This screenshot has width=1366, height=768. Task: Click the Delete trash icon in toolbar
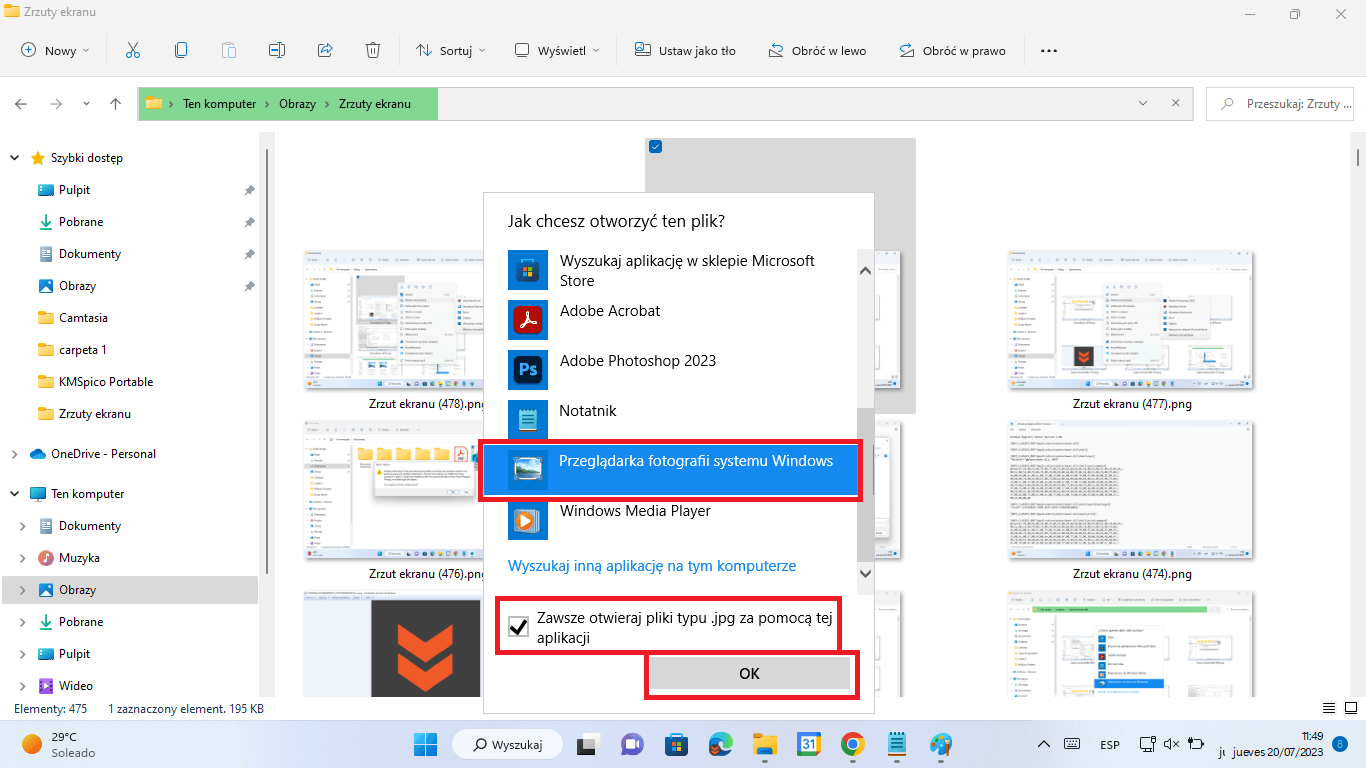[373, 50]
